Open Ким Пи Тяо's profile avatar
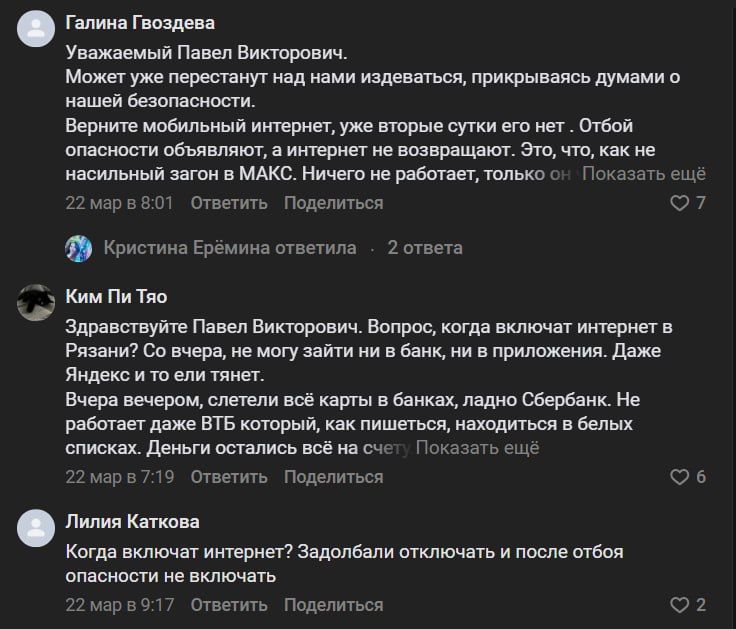The width and height of the screenshot is (736, 629). tap(37, 304)
